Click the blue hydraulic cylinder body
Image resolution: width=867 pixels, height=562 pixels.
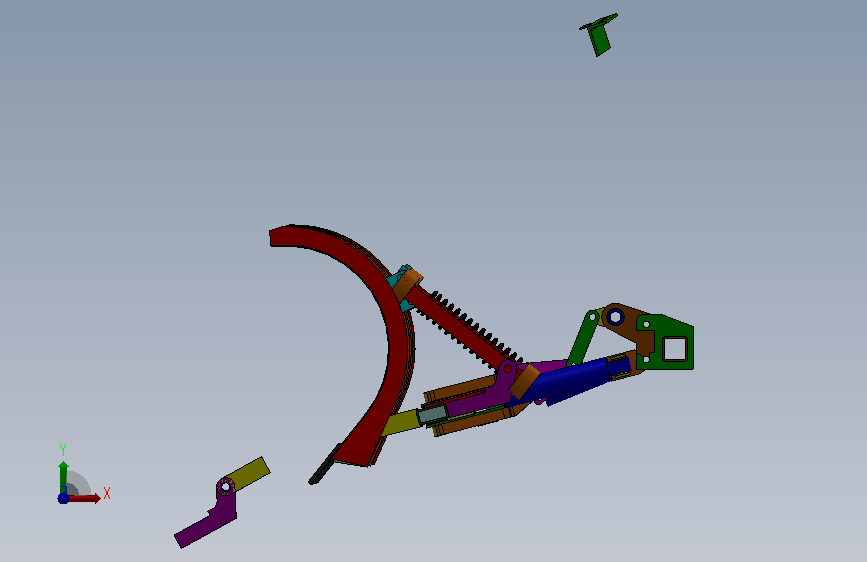(570, 381)
